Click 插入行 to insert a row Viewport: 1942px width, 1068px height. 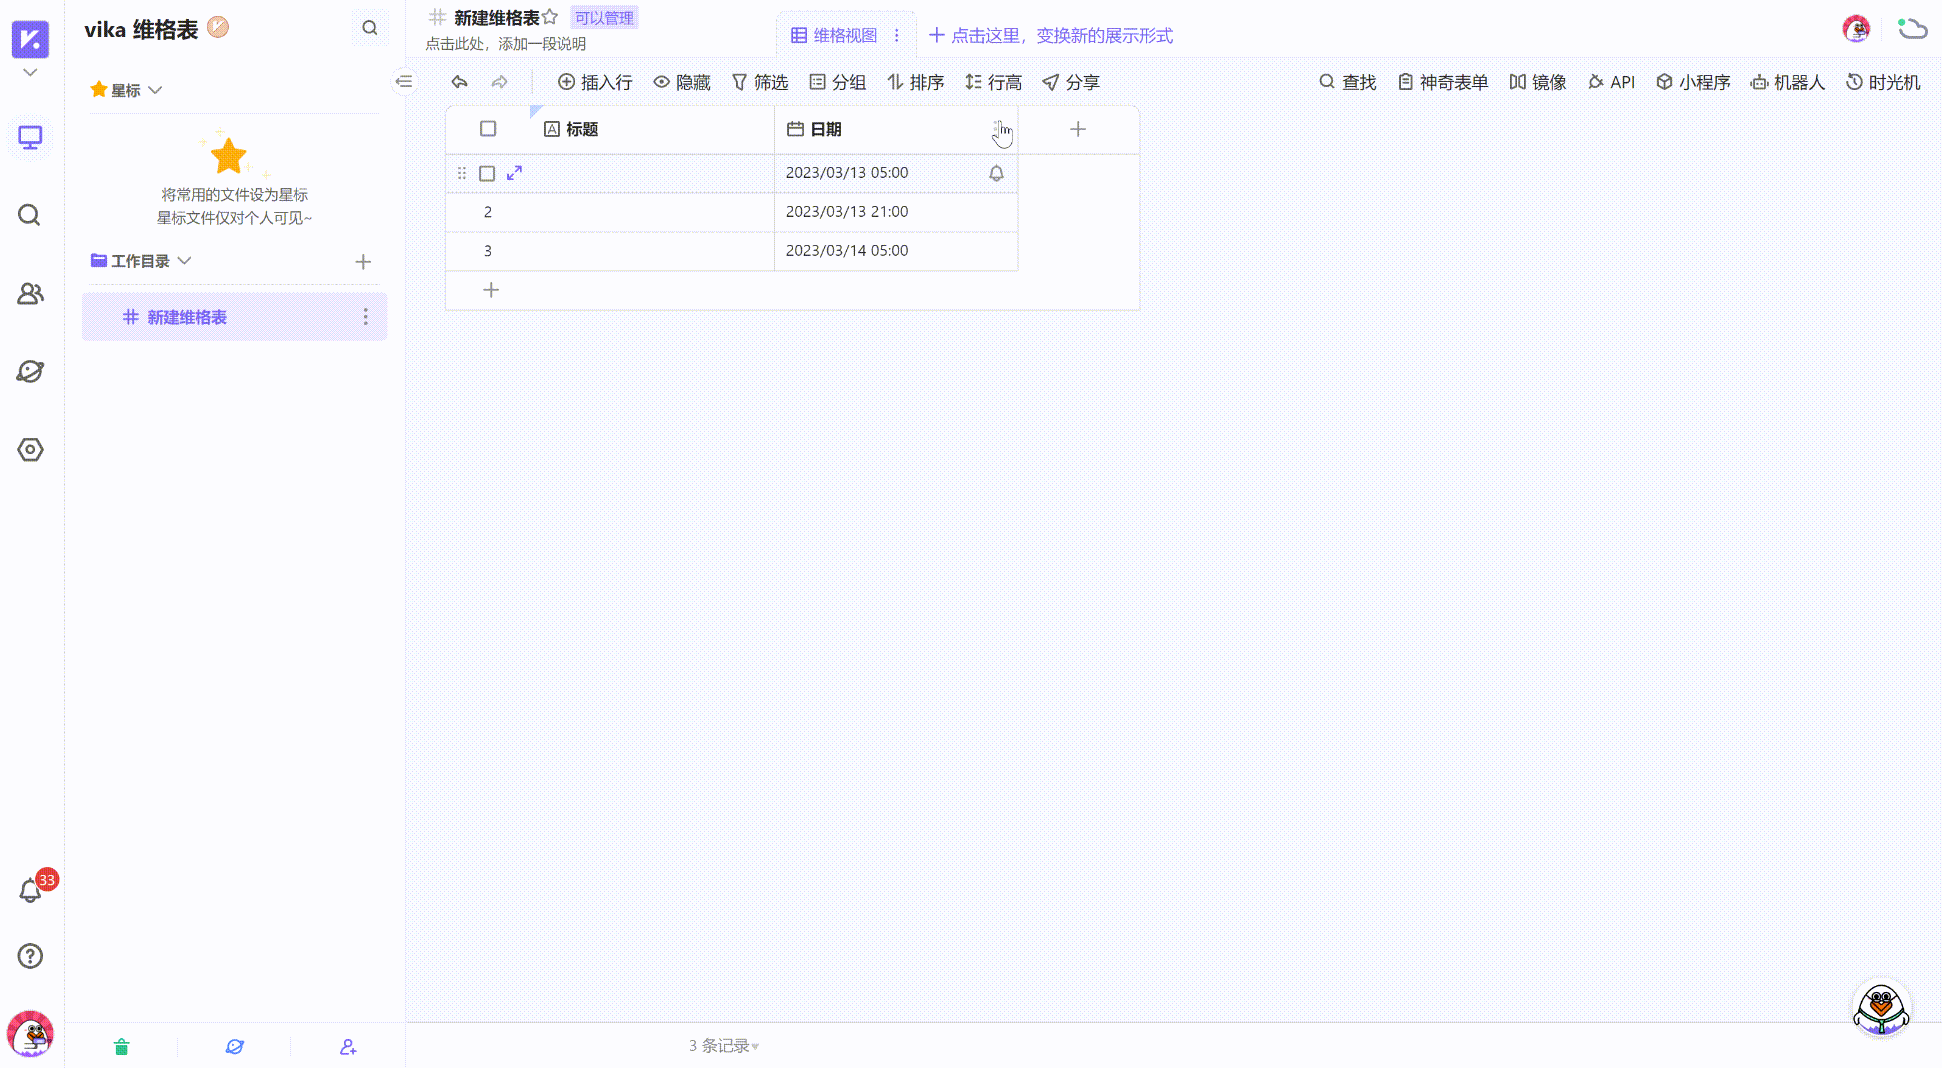coord(595,82)
